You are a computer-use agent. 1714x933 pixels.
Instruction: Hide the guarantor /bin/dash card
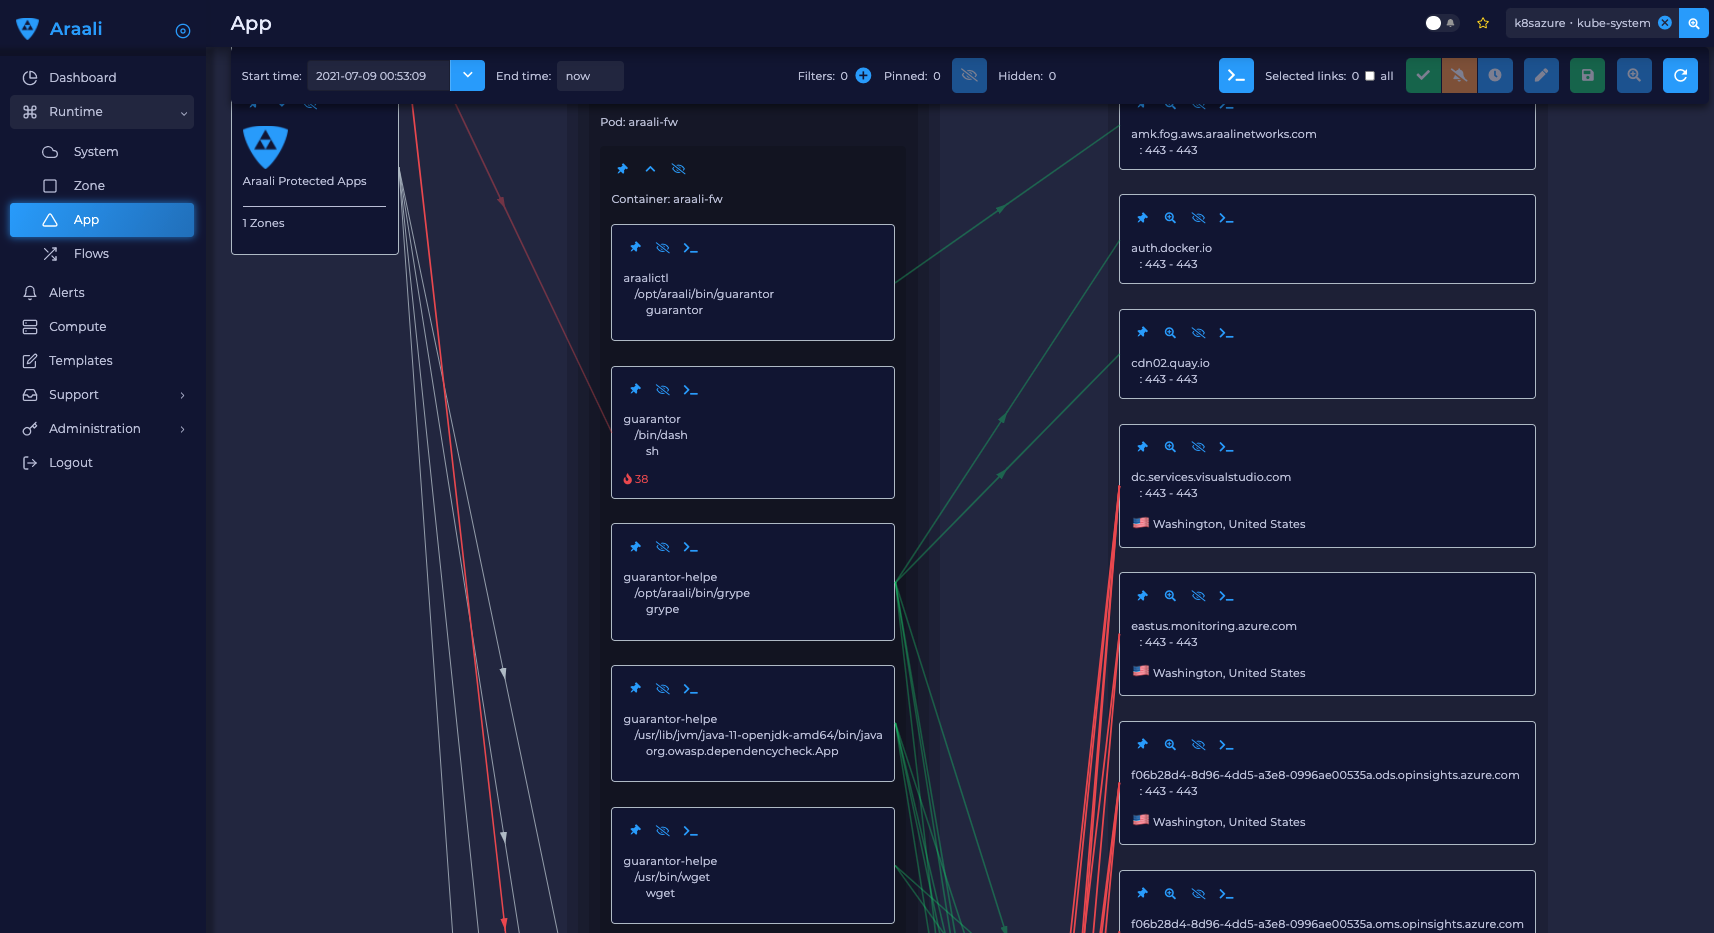pyautogui.click(x=662, y=390)
